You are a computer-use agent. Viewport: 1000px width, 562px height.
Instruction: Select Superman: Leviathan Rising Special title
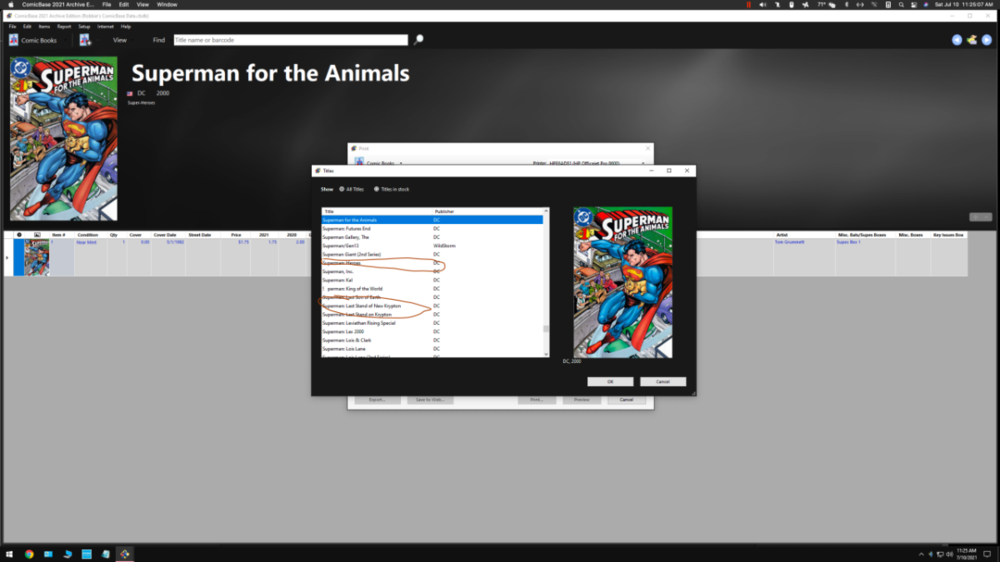point(432,323)
